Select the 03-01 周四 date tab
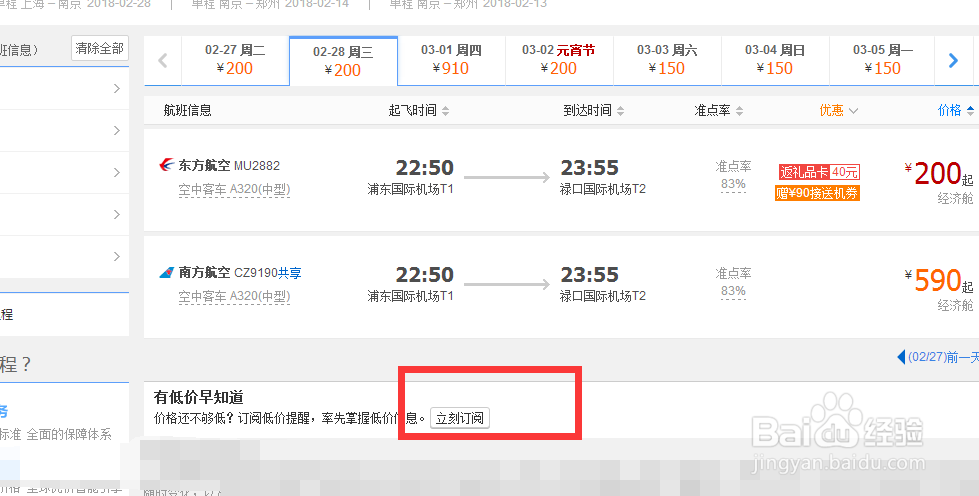 coord(451,60)
